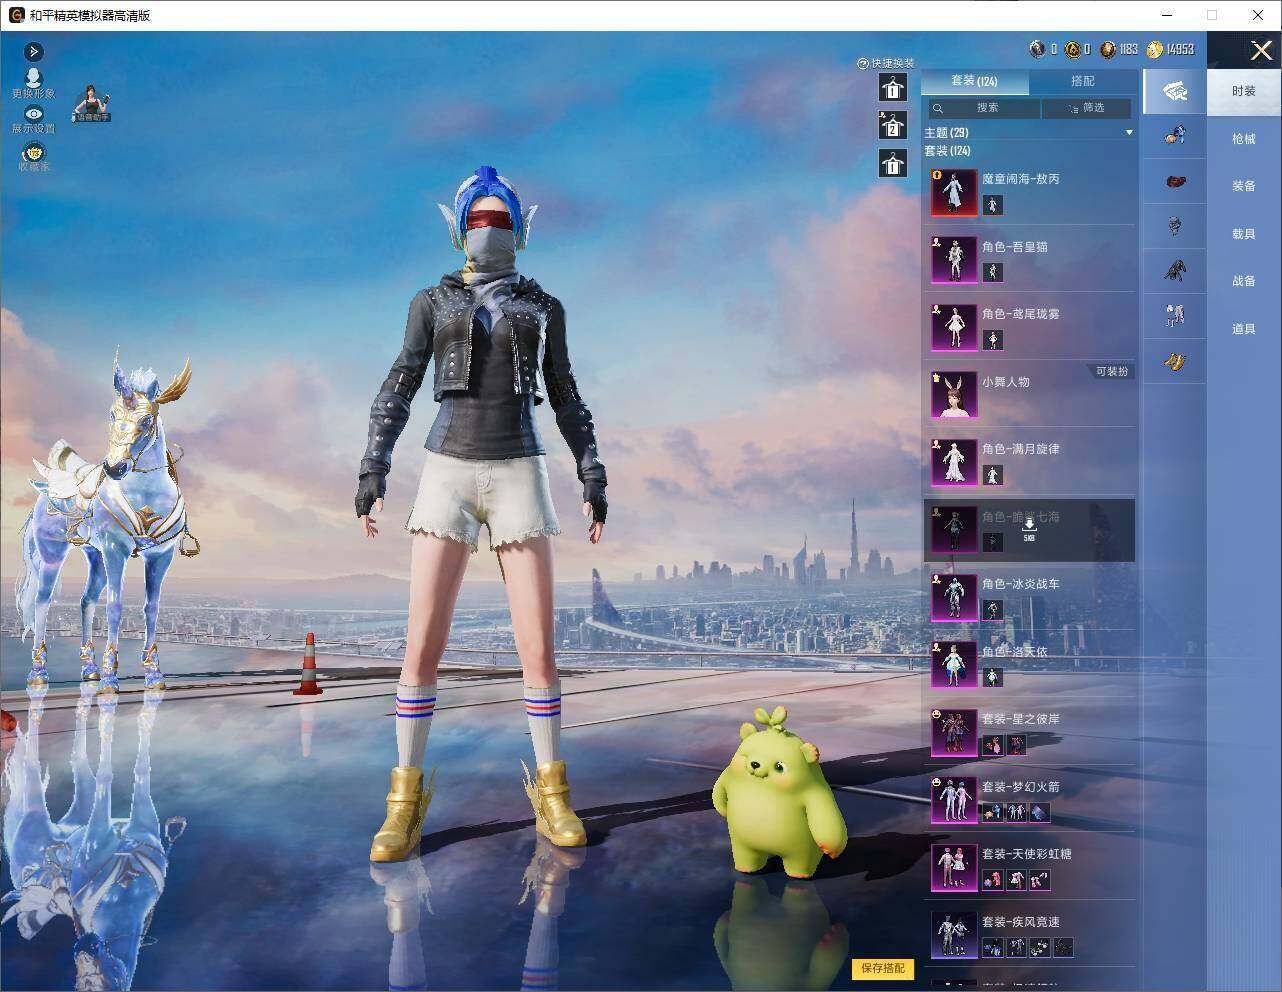The height and width of the screenshot is (992, 1282).
Task: Open the blue-haired headwear category icon
Action: click(1175, 134)
